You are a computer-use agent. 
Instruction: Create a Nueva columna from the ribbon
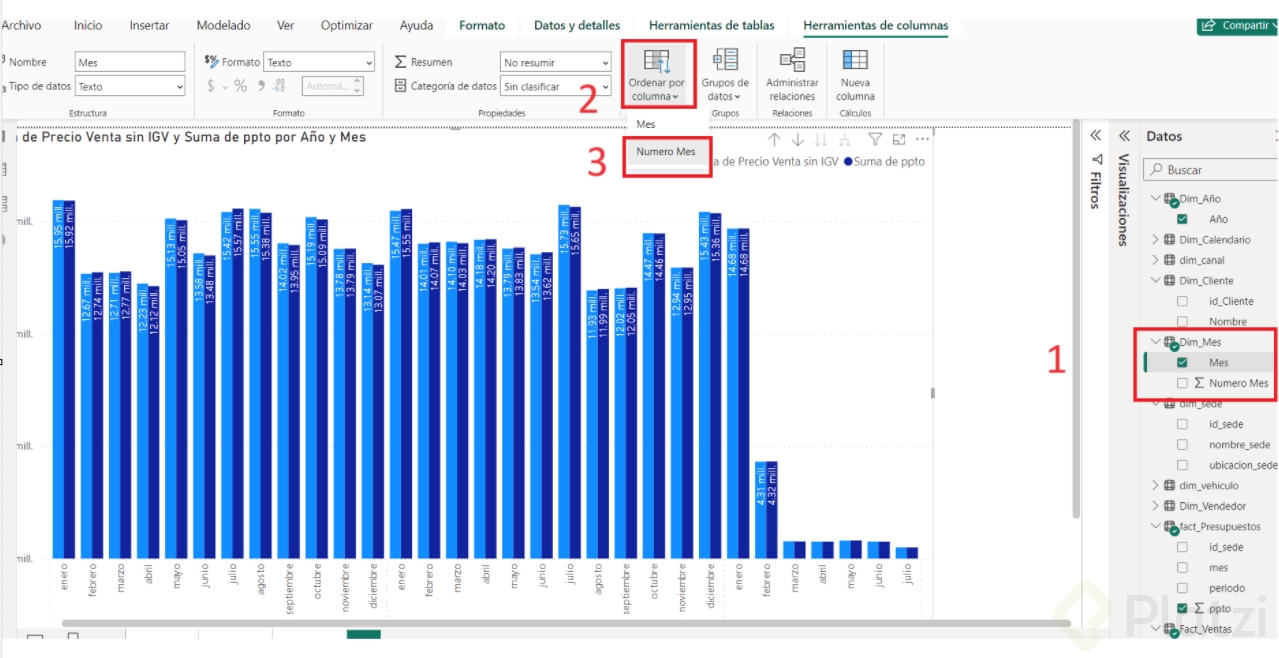pos(855,74)
